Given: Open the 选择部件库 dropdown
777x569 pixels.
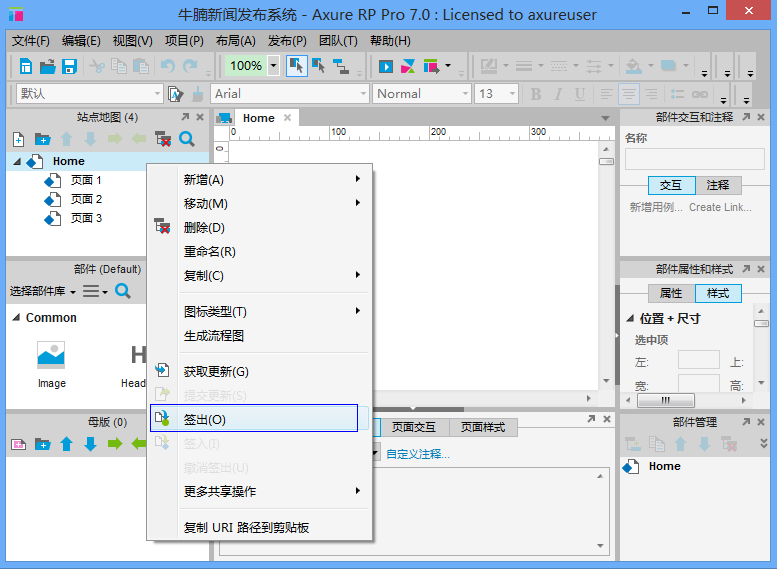Looking at the screenshot, I should 43,291.
